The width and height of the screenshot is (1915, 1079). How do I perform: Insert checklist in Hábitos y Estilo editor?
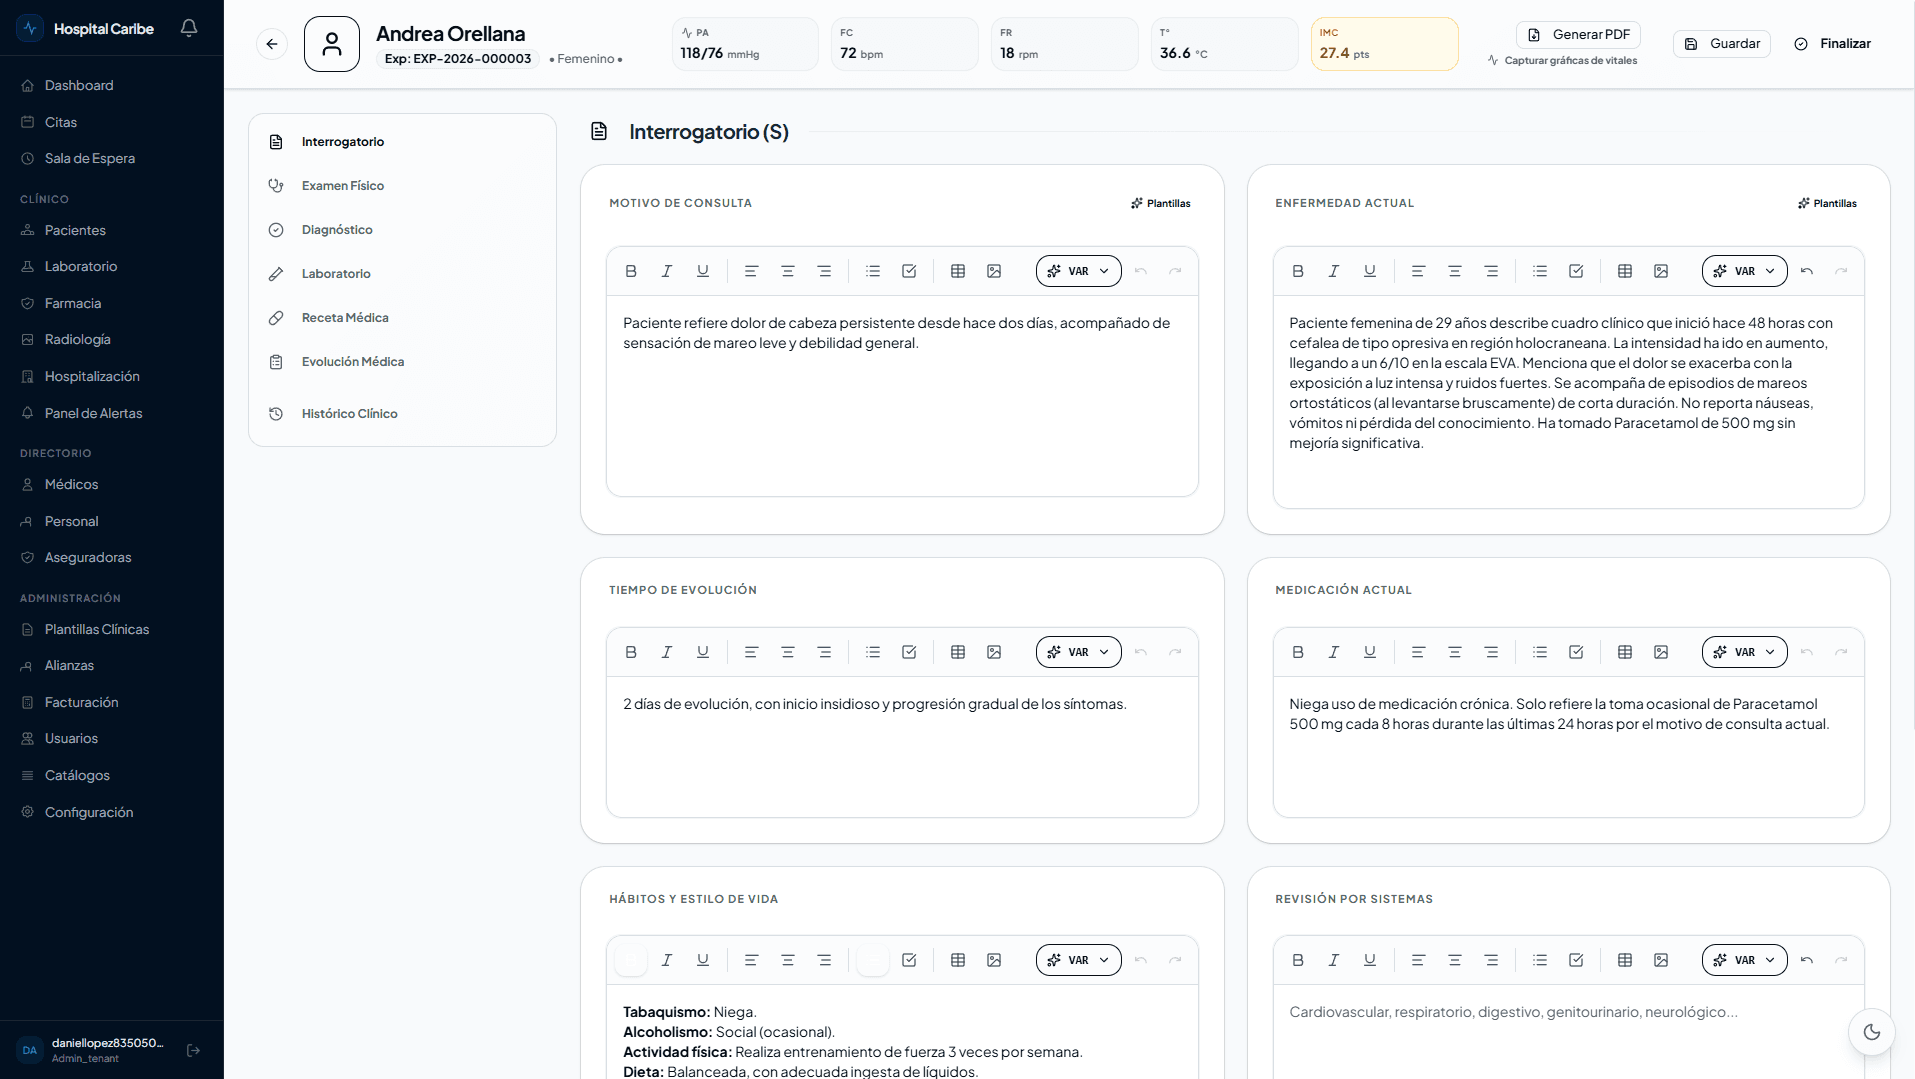909,960
